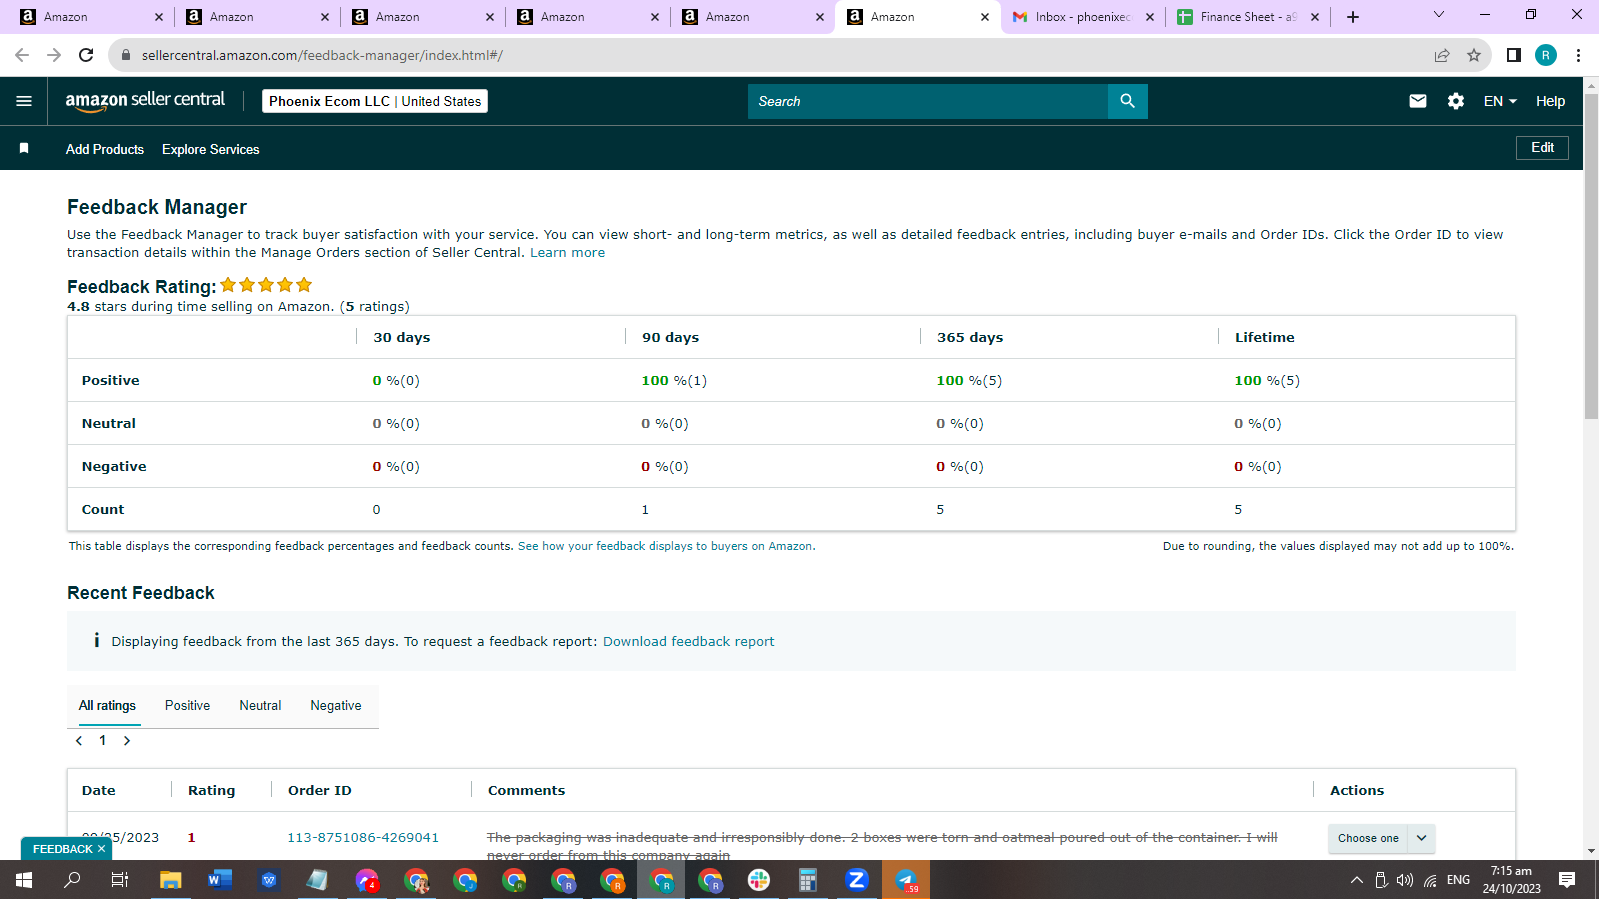Open Task View on the taskbar
Viewport: 1599px width, 899px height.
120,880
